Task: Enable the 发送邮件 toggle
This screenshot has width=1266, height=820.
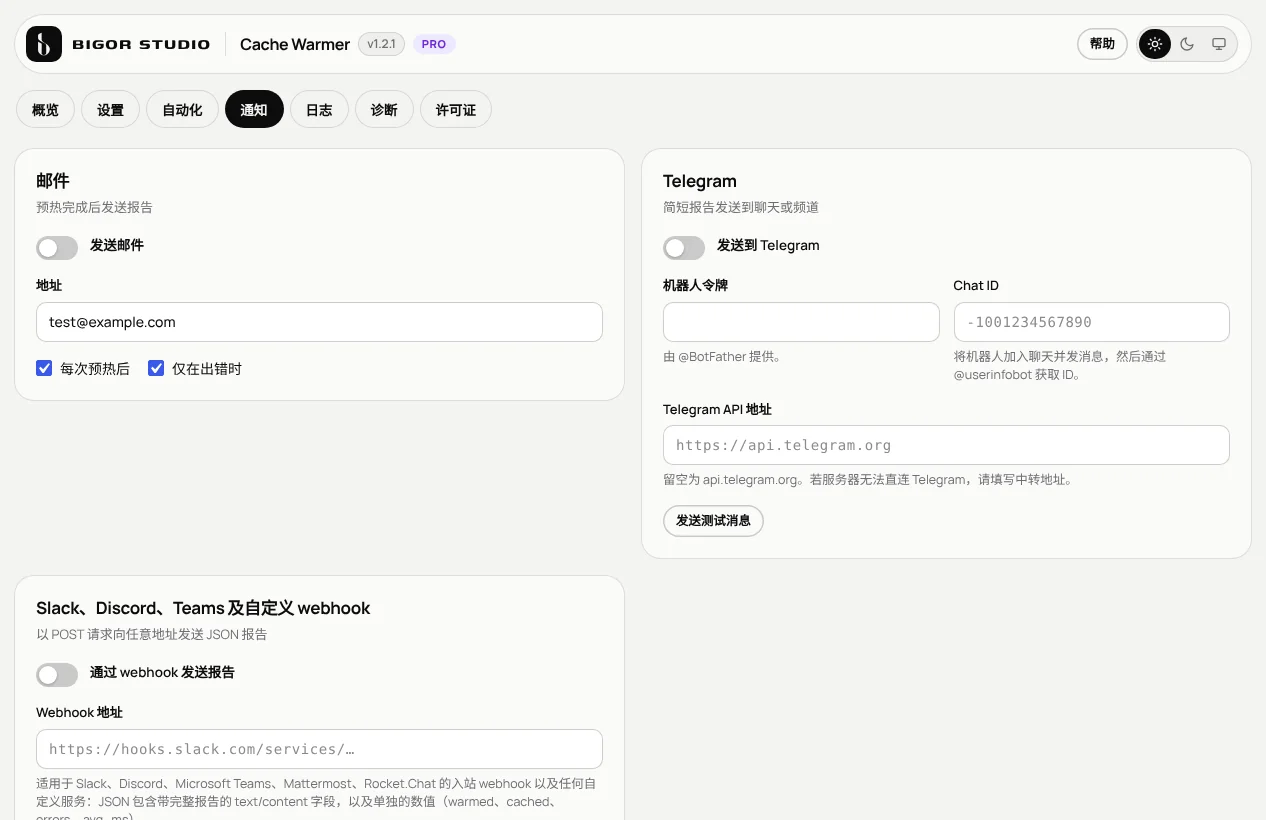Action: point(57,247)
